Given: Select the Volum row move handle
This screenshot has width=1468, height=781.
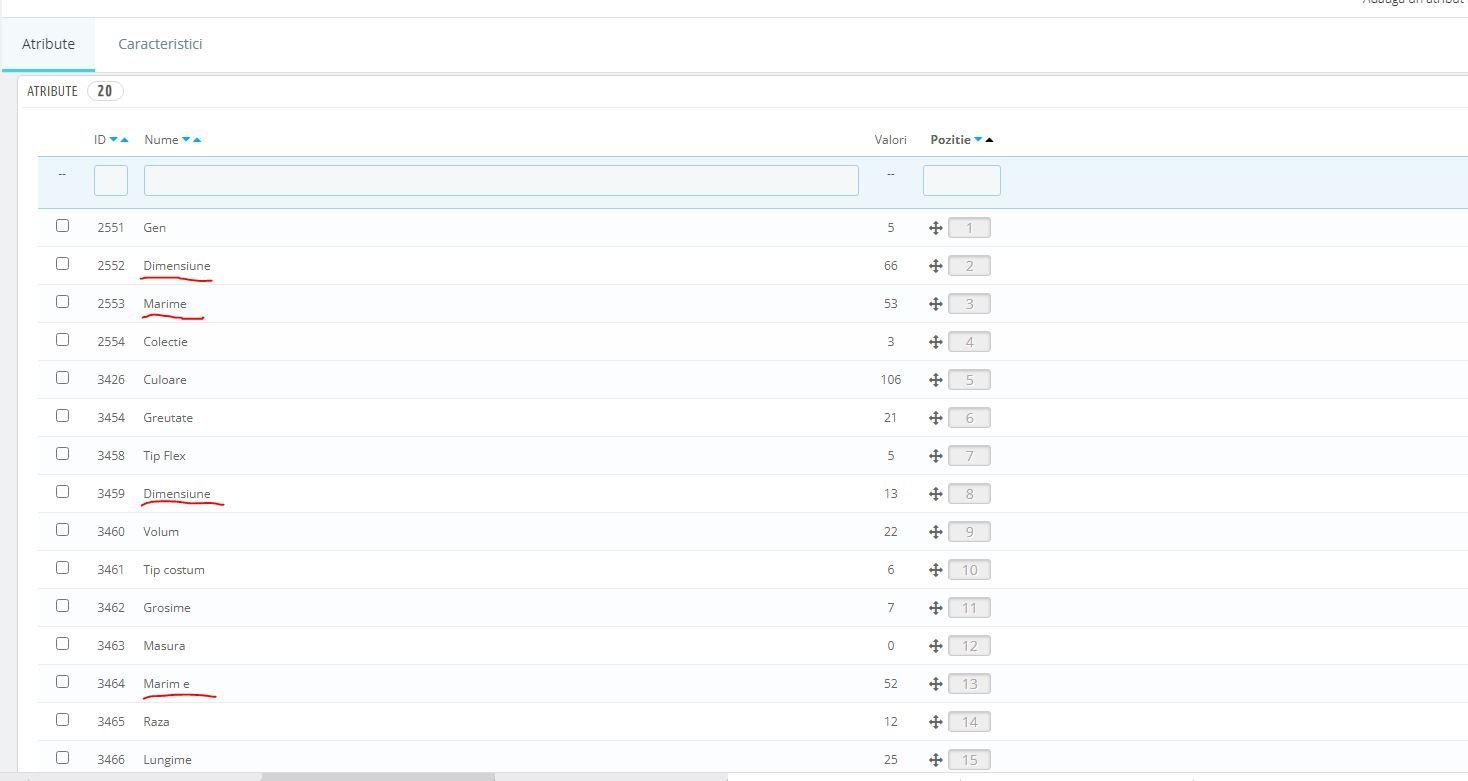Looking at the screenshot, I should (936, 532).
